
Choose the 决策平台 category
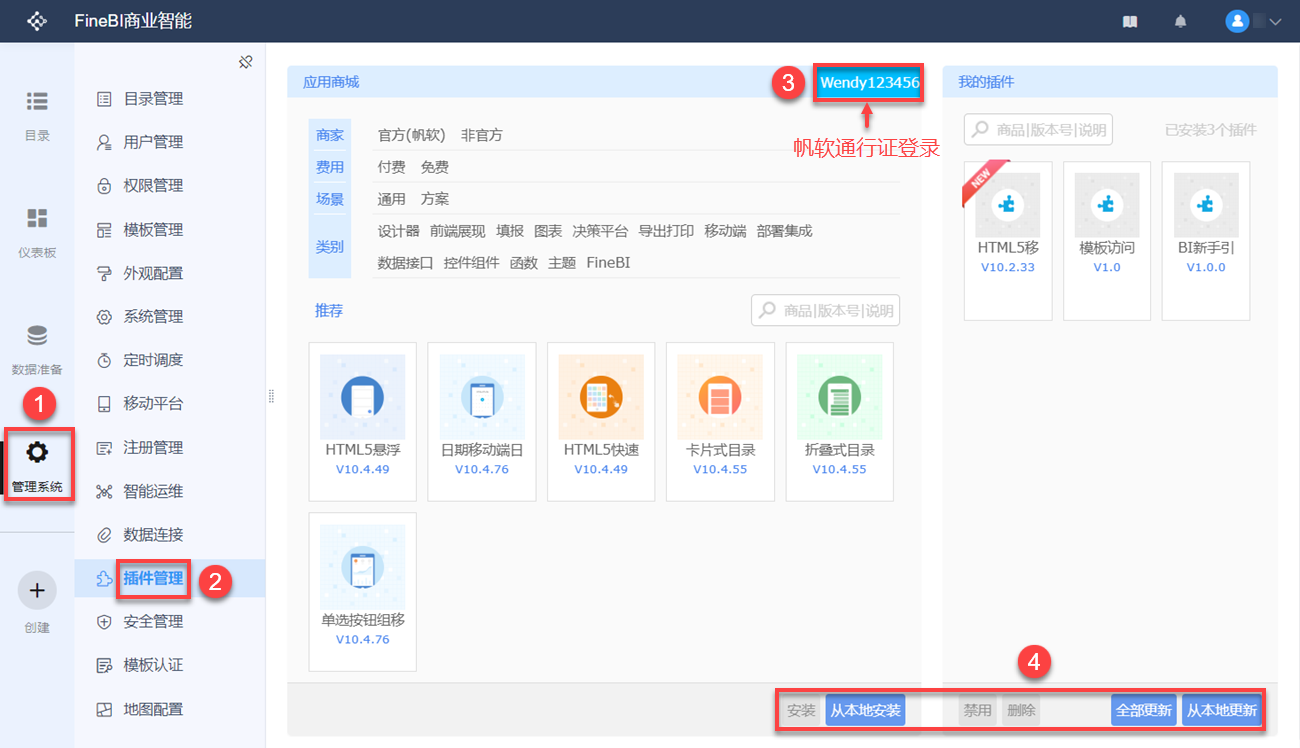click(x=600, y=231)
